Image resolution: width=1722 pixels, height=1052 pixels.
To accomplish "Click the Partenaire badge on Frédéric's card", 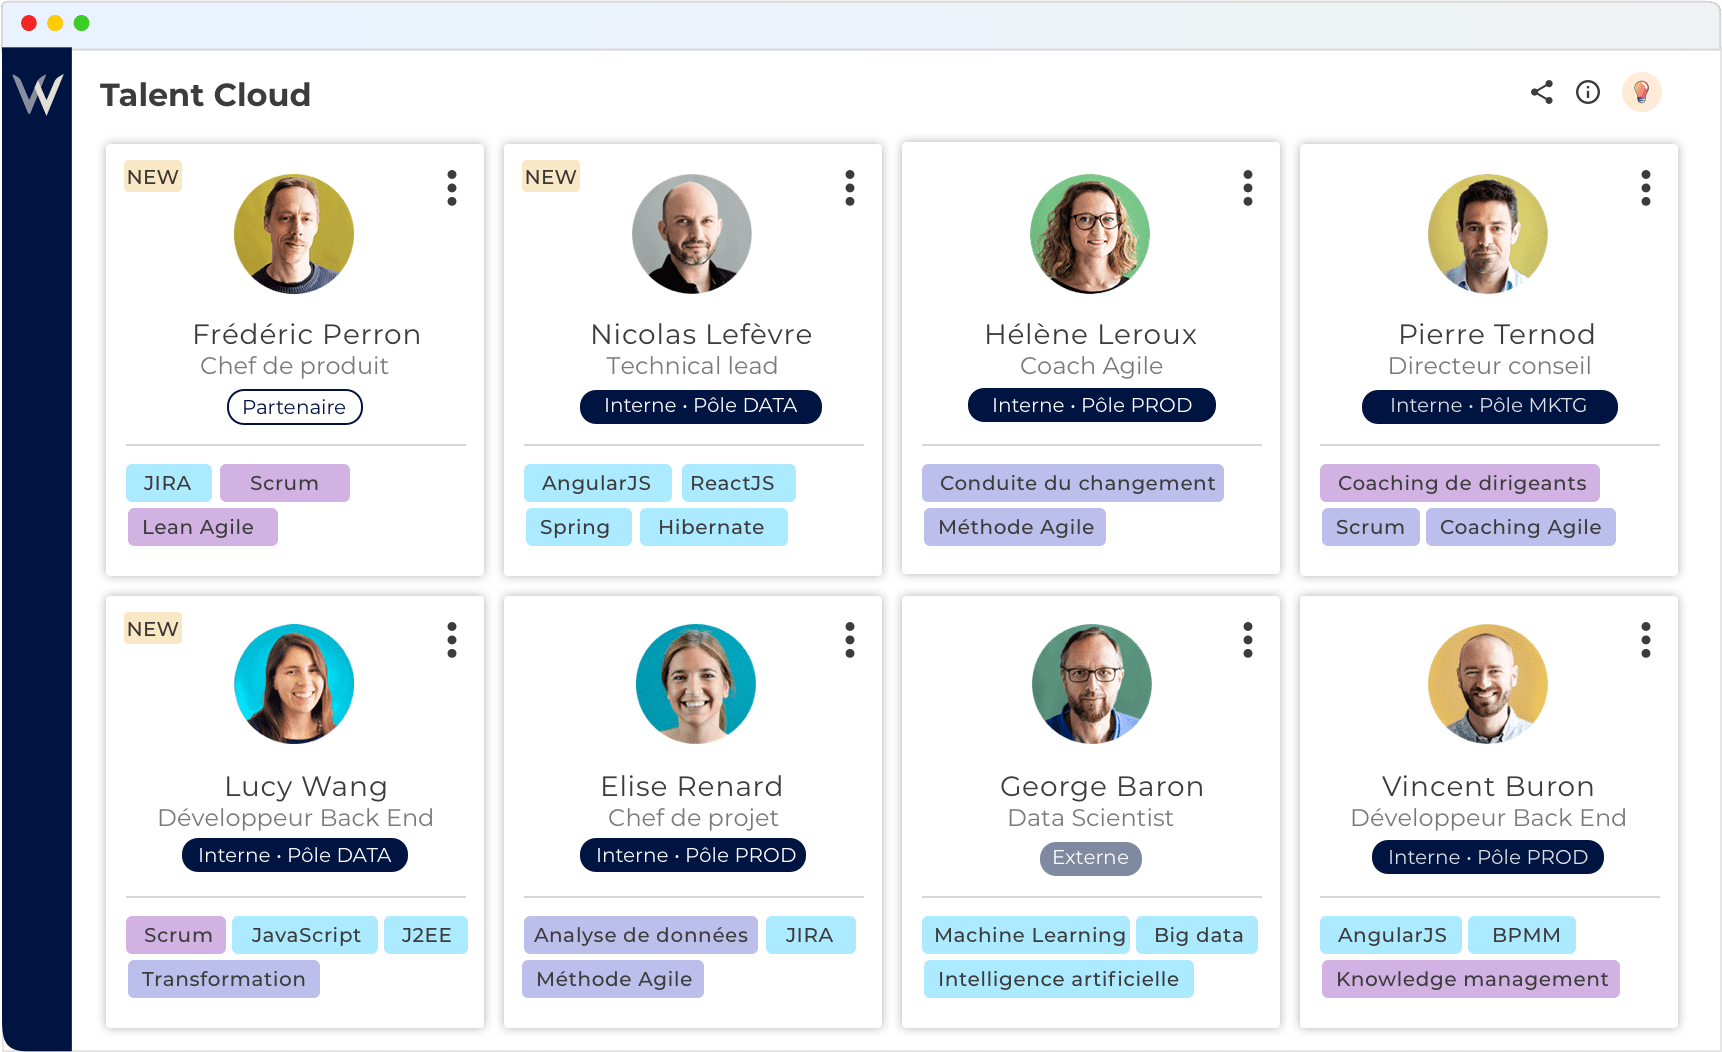I will [x=294, y=407].
